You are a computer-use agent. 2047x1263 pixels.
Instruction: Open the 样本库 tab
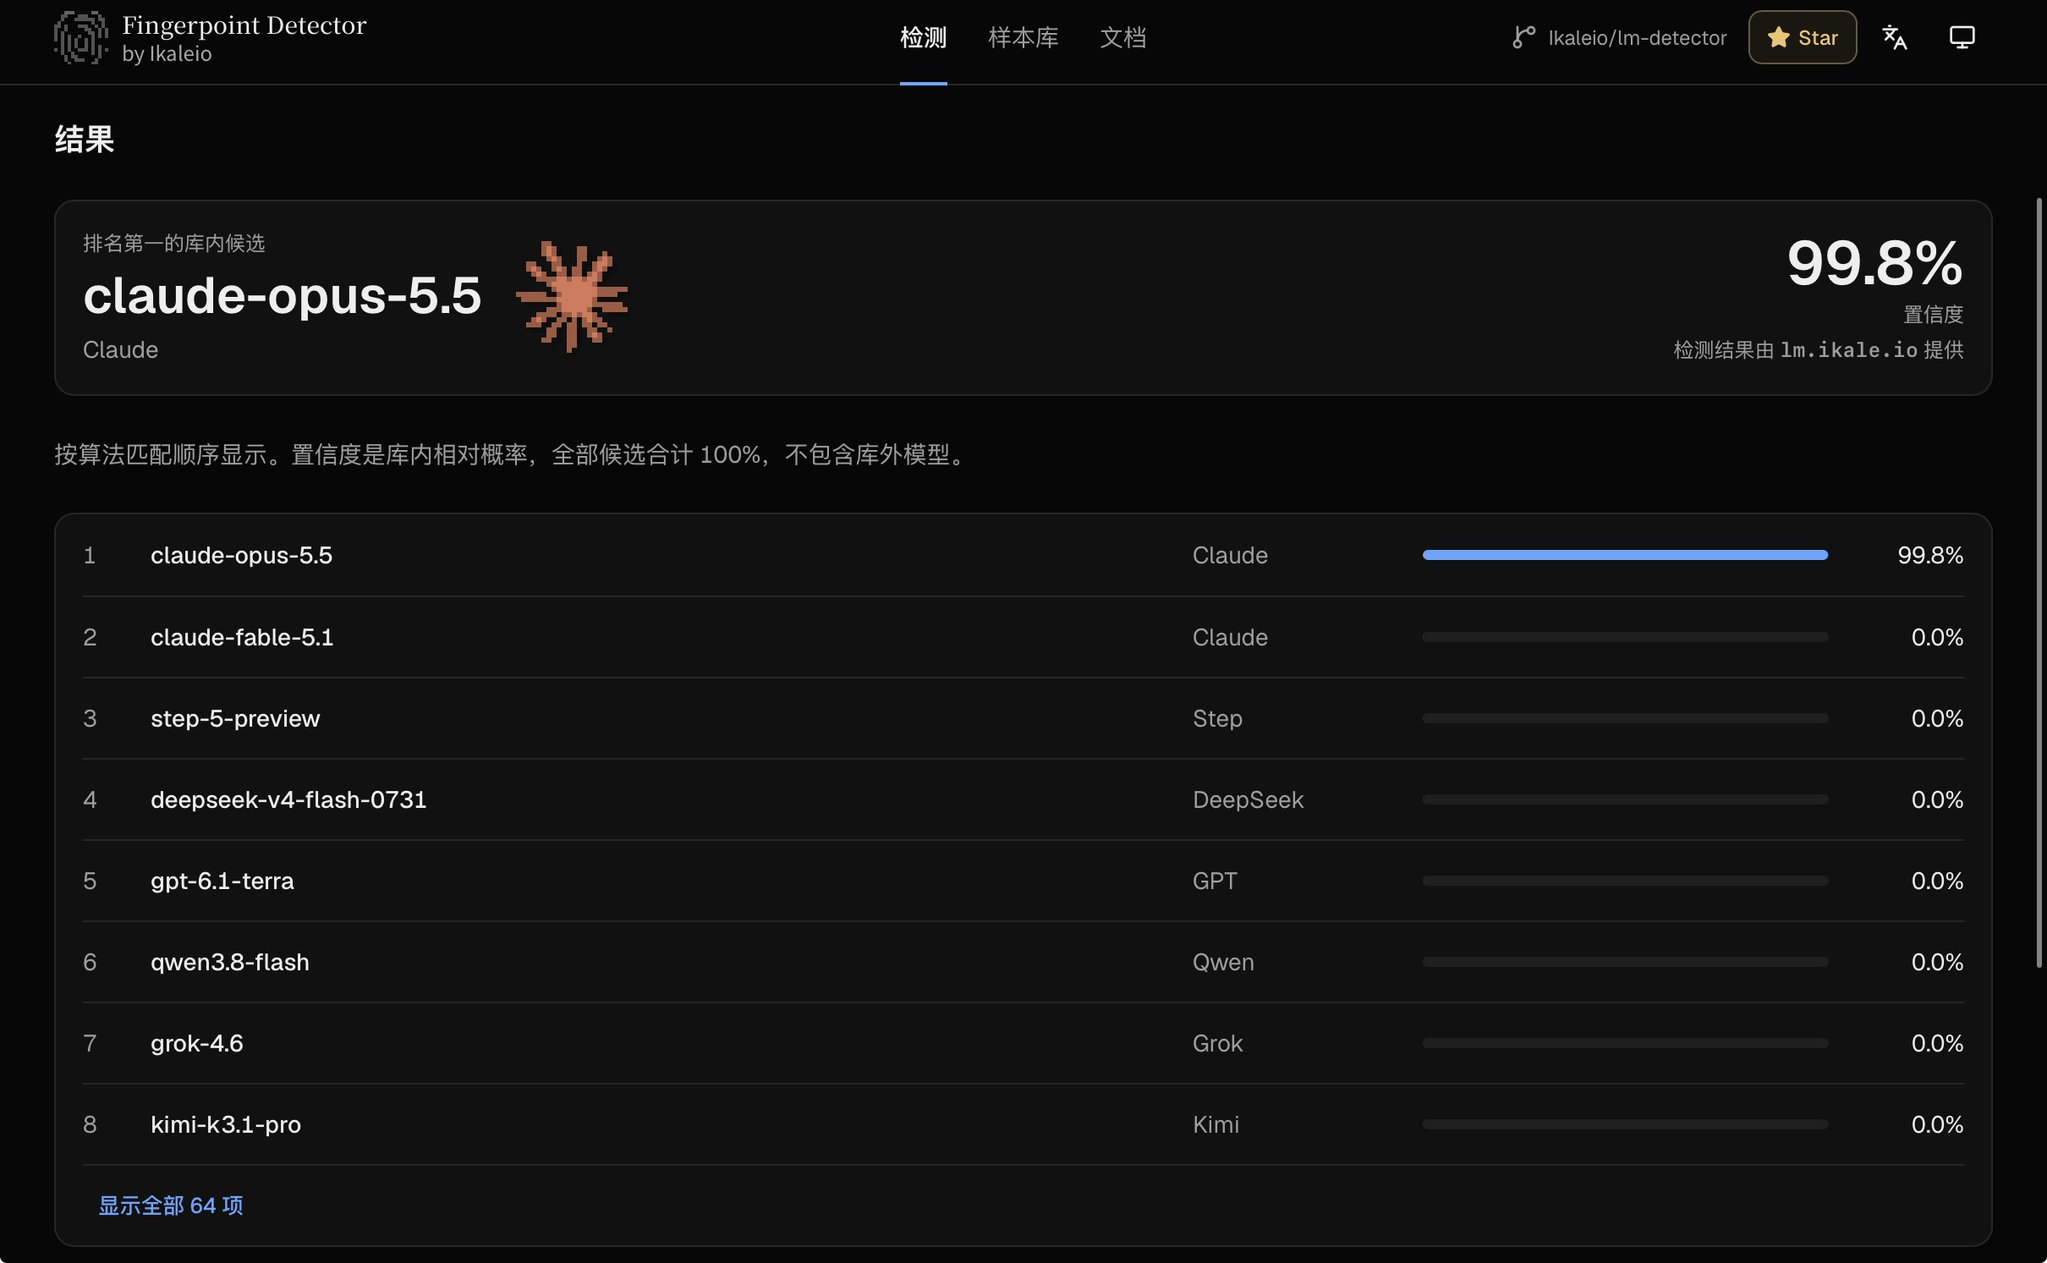1023,38
